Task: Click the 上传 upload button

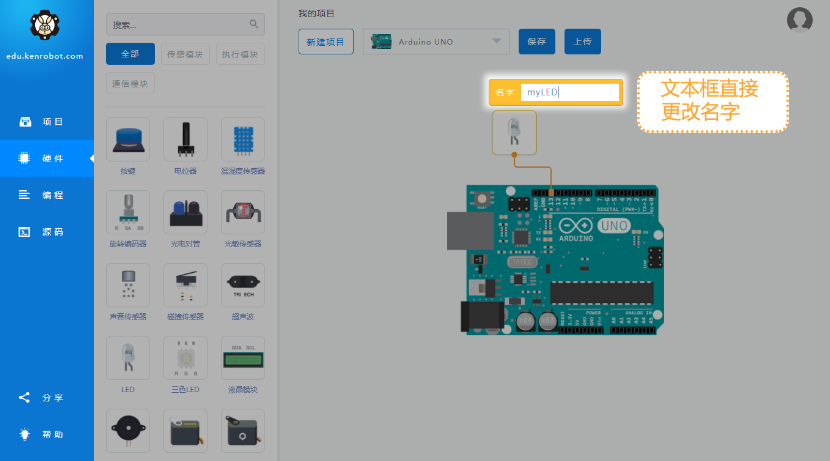Action: (x=583, y=42)
